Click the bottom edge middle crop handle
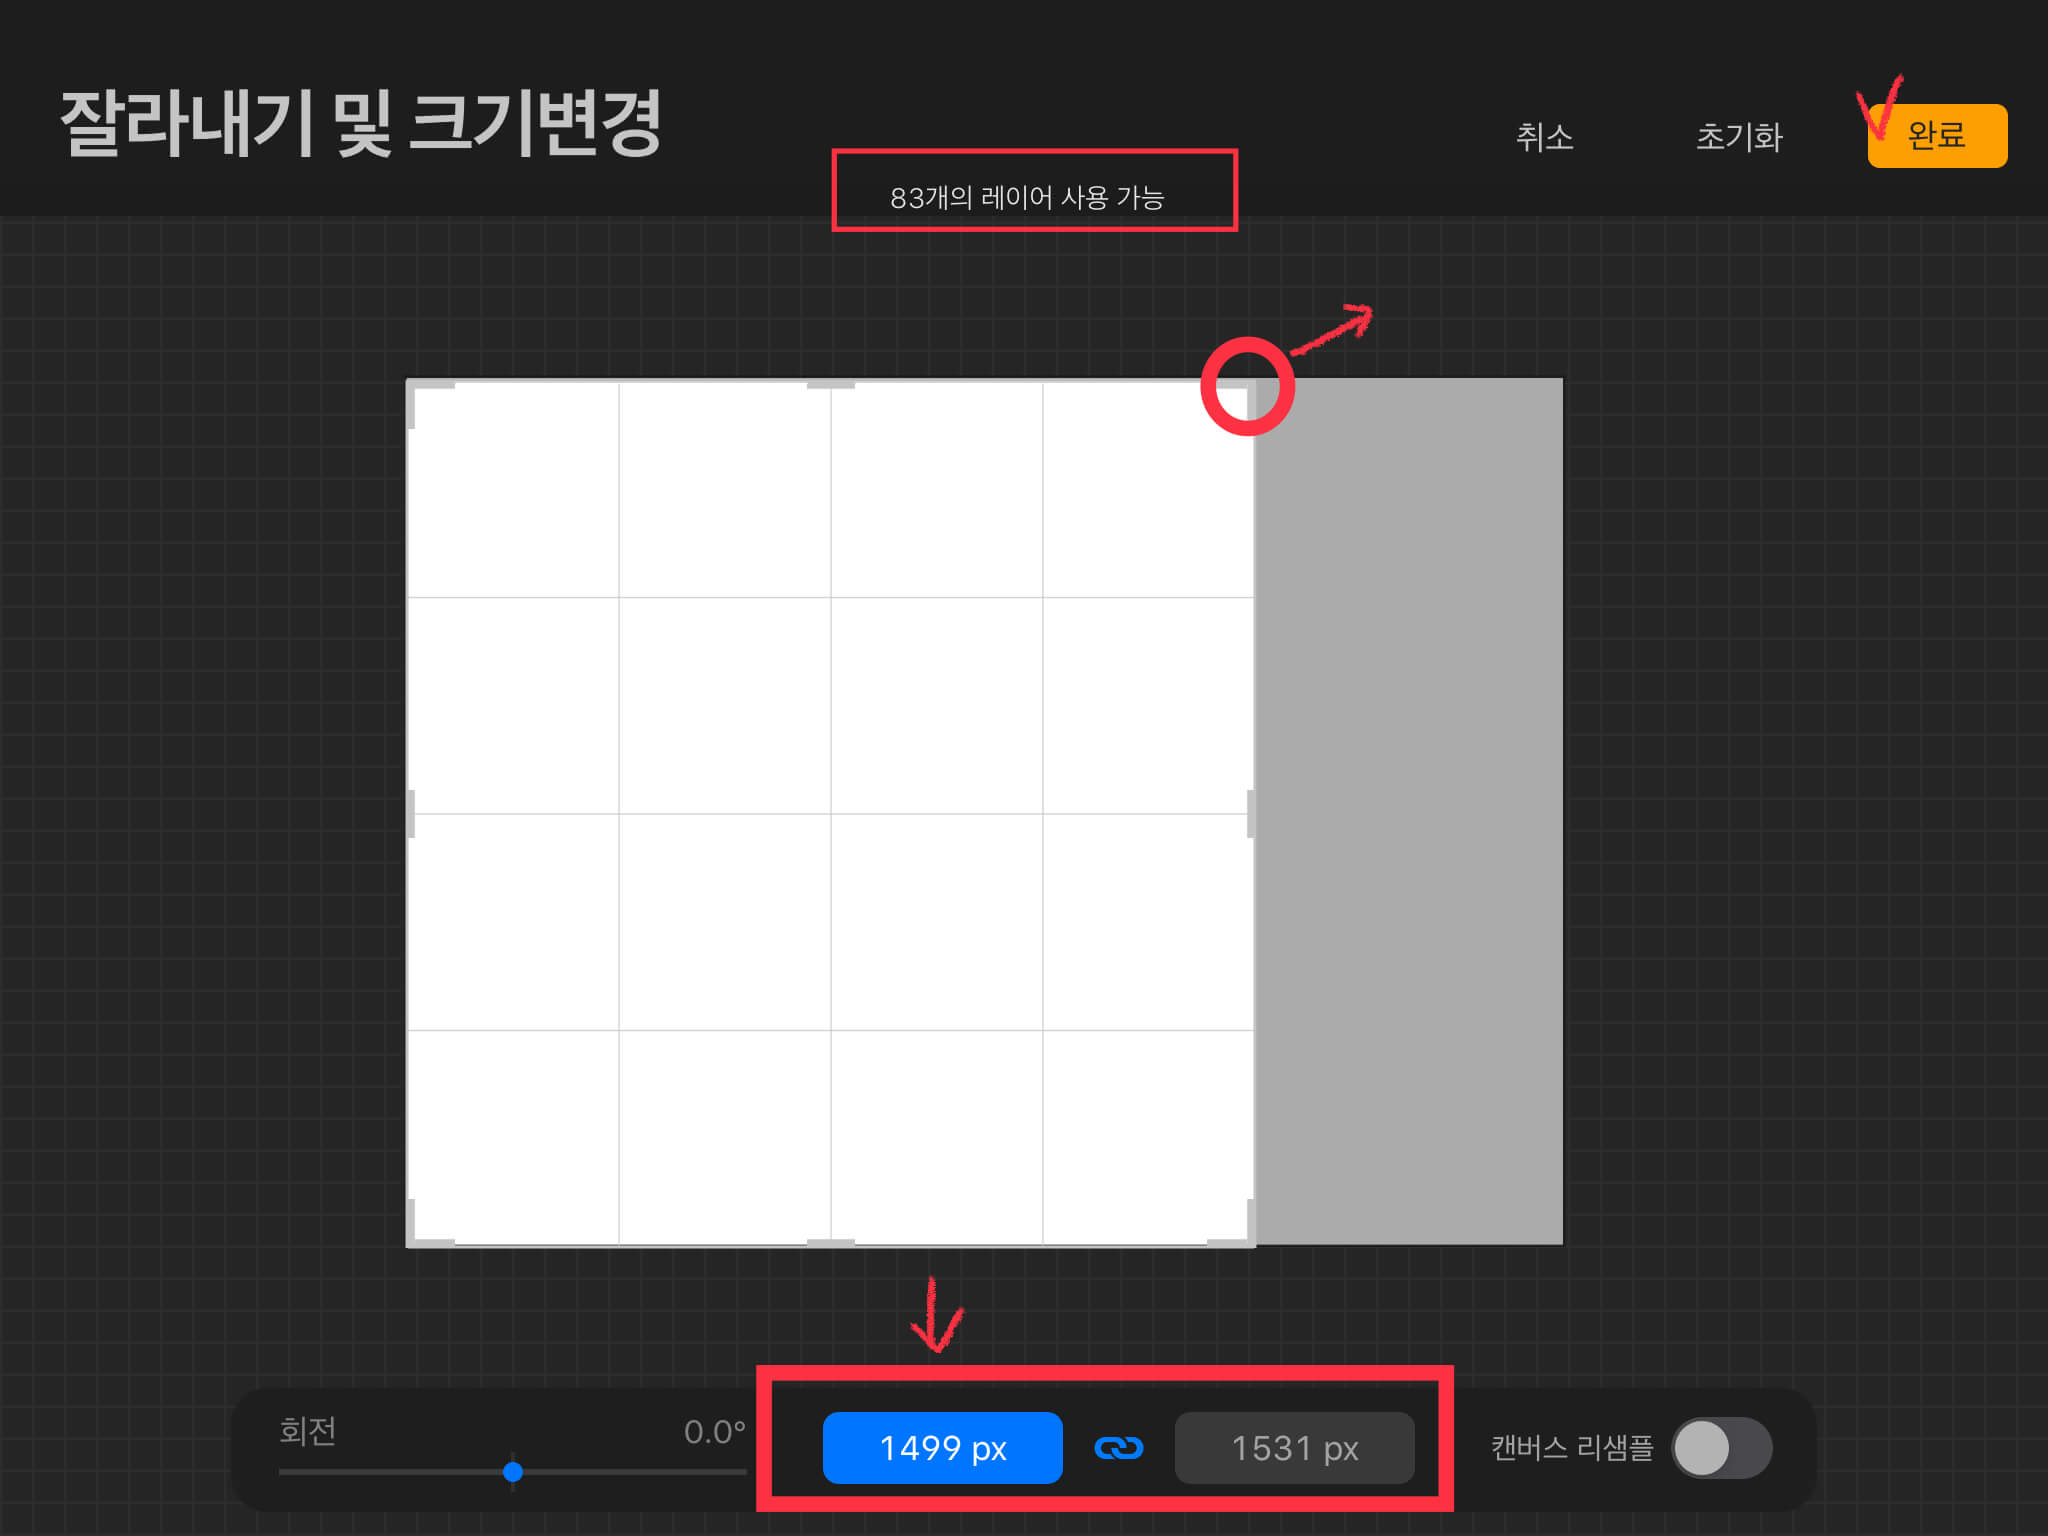Image resolution: width=2048 pixels, height=1536 pixels. (831, 1243)
